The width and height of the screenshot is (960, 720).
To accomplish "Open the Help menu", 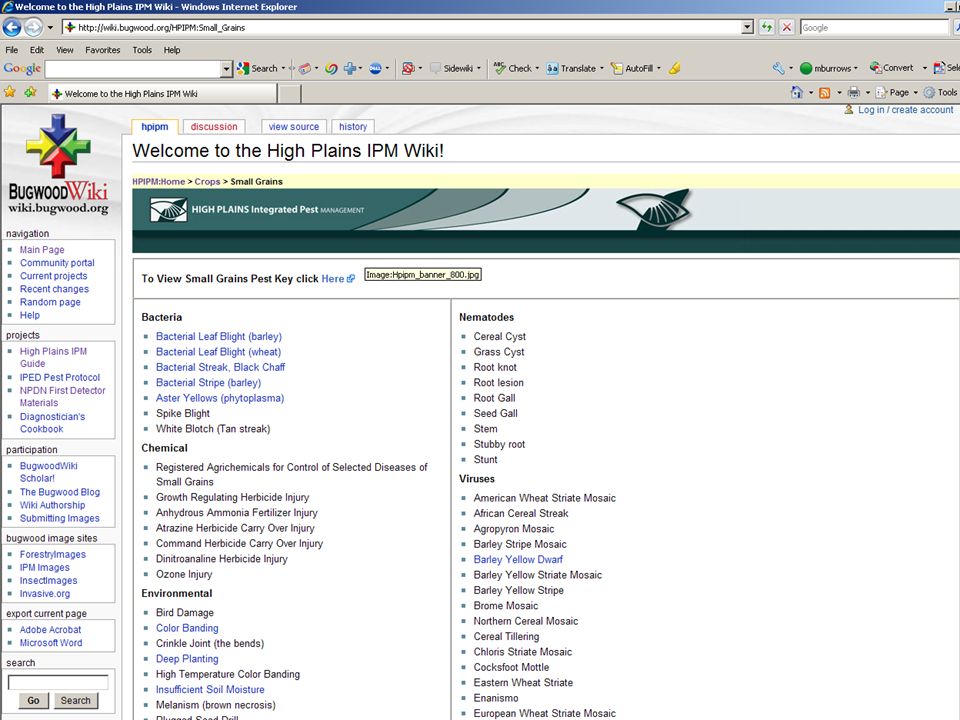I will pos(171,50).
